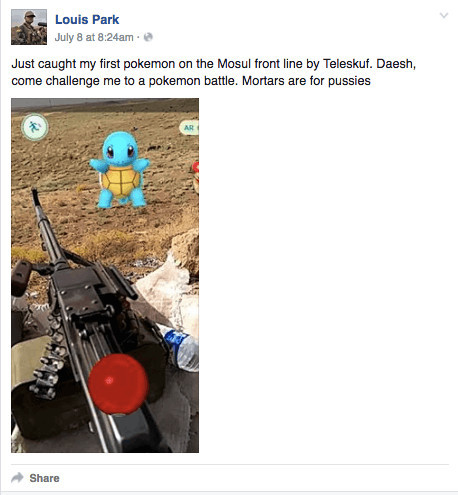Viewport: 458px width, 495px height.
Task: Click the partially visible red creature at photo edge
Action: click(x=196, y=177)
